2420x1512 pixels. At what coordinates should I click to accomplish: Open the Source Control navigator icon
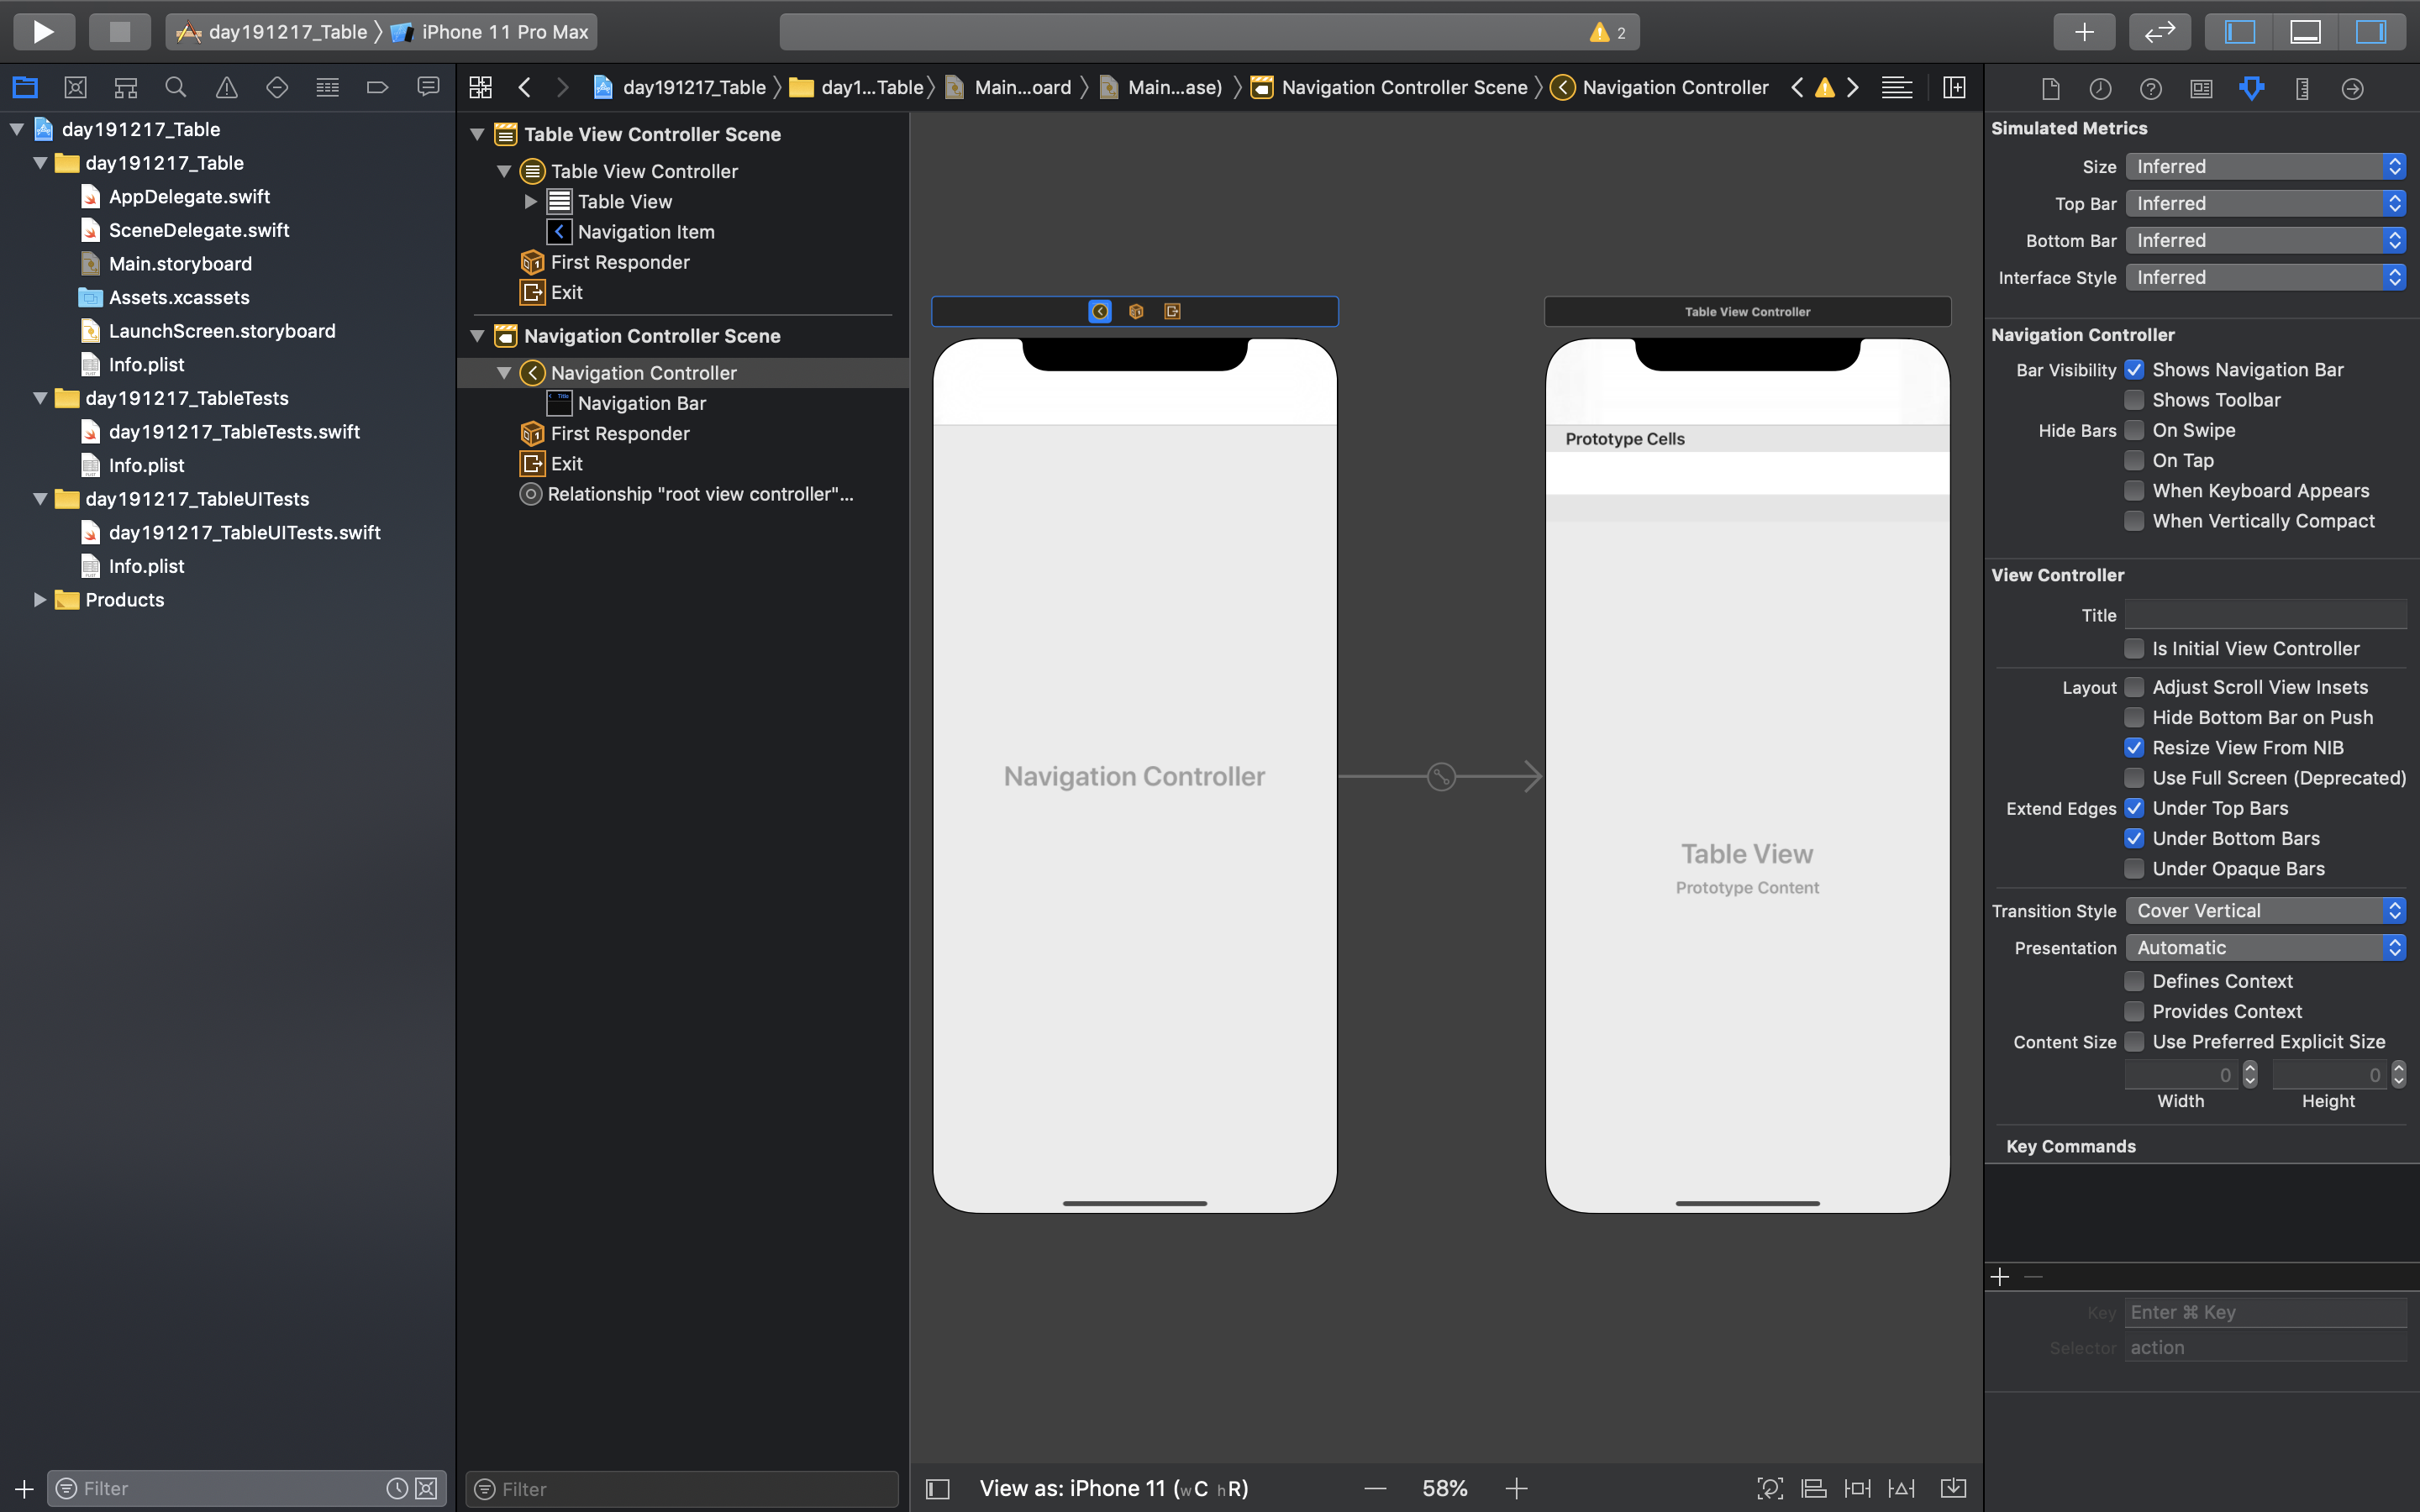[75, 88]
